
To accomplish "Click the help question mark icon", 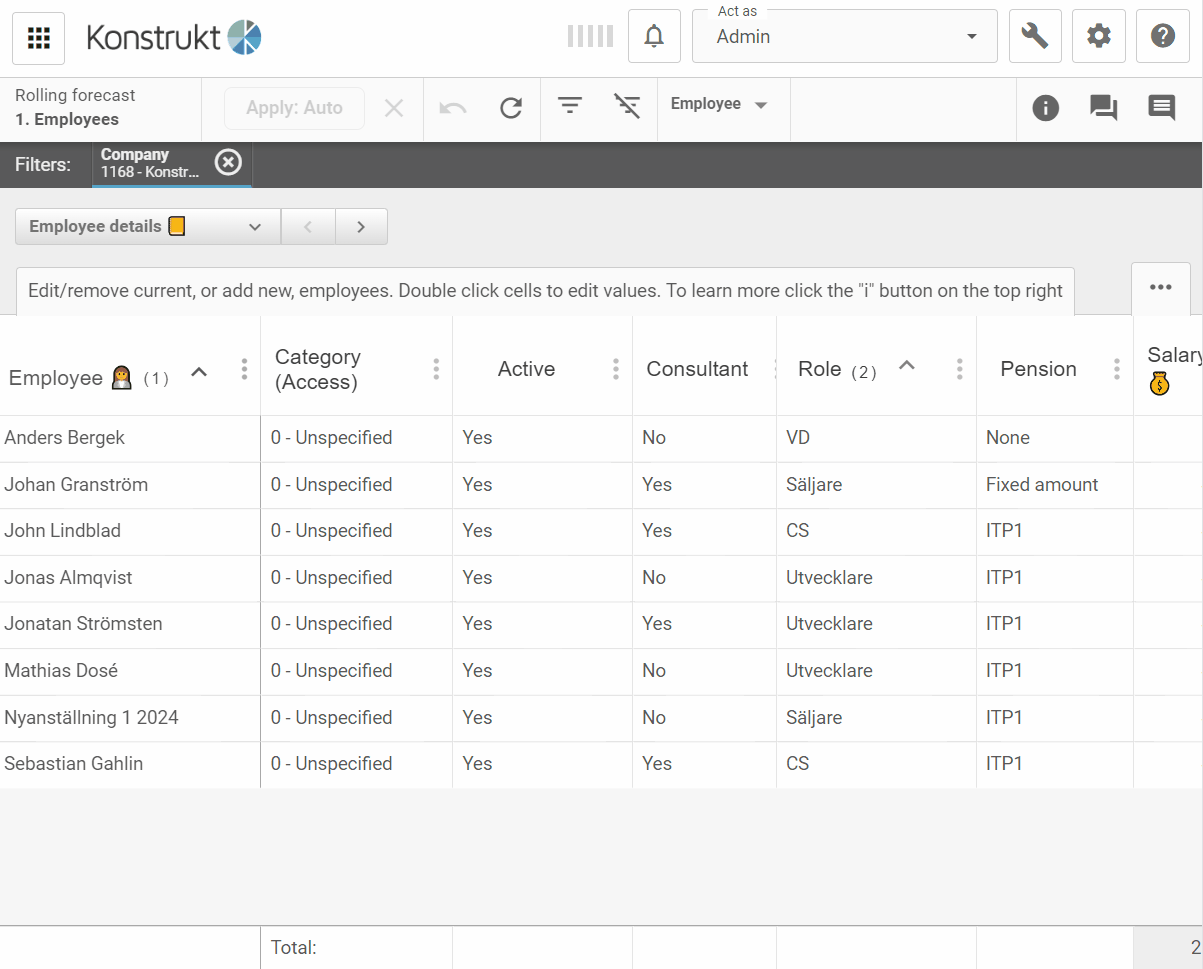I will point(1162,37).
